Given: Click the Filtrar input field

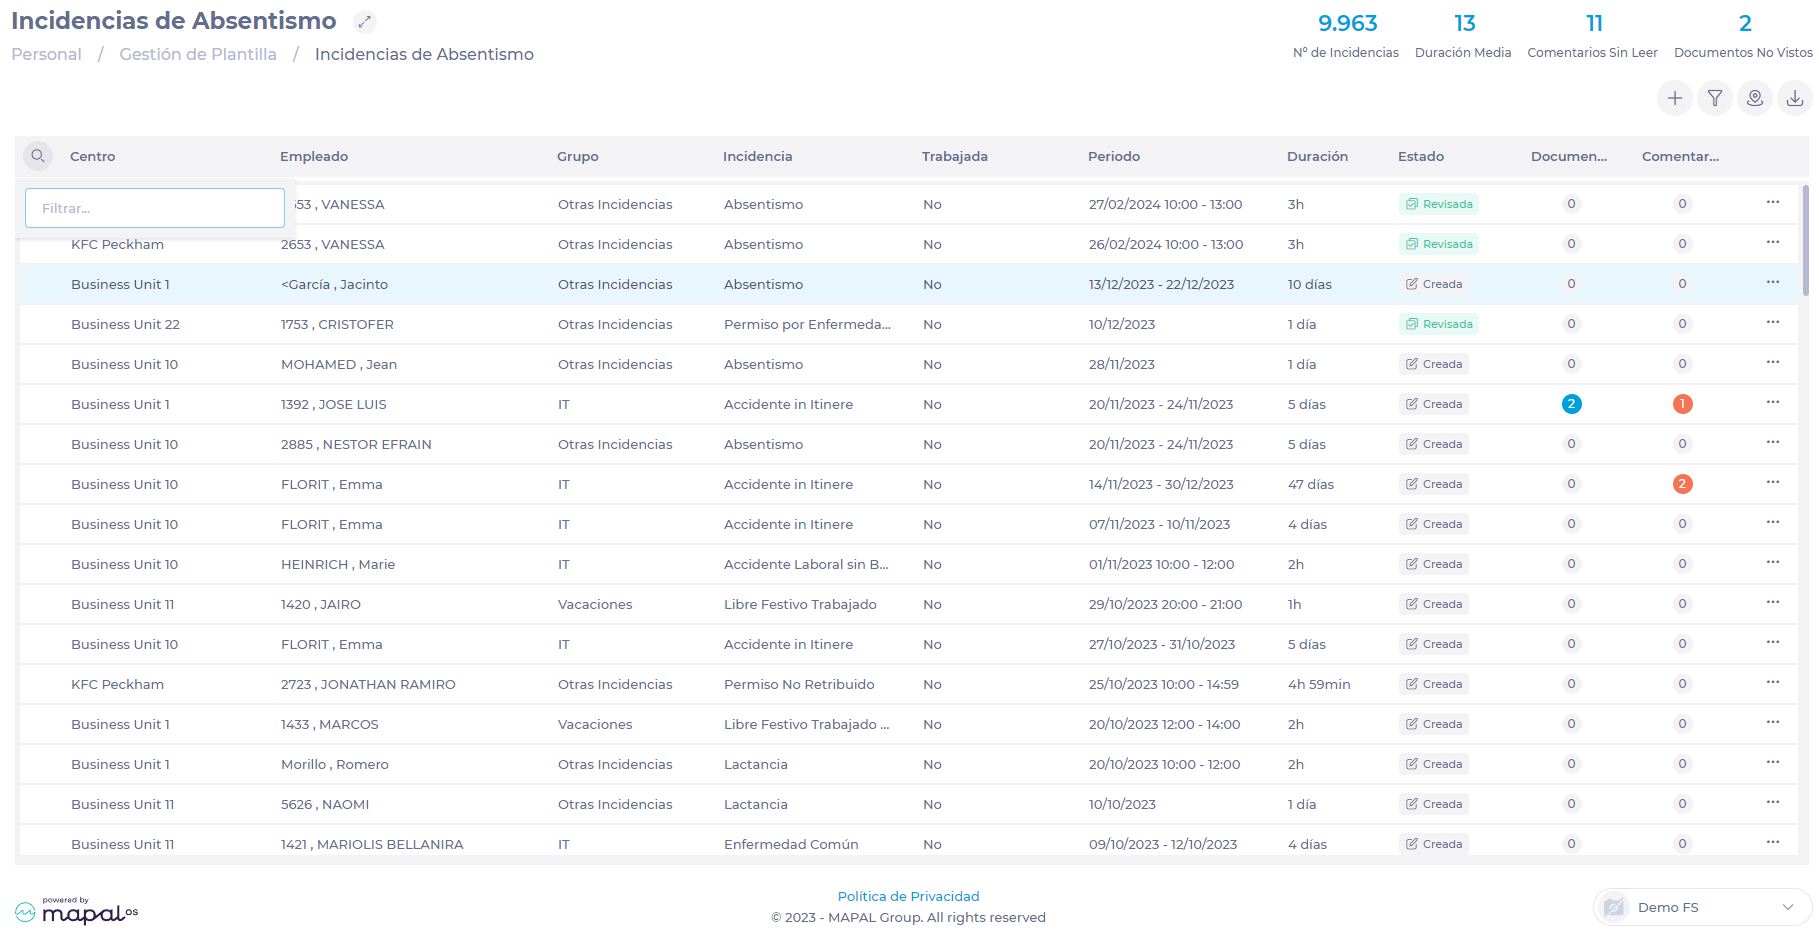Looking at the screenshot, I should 155,208.
